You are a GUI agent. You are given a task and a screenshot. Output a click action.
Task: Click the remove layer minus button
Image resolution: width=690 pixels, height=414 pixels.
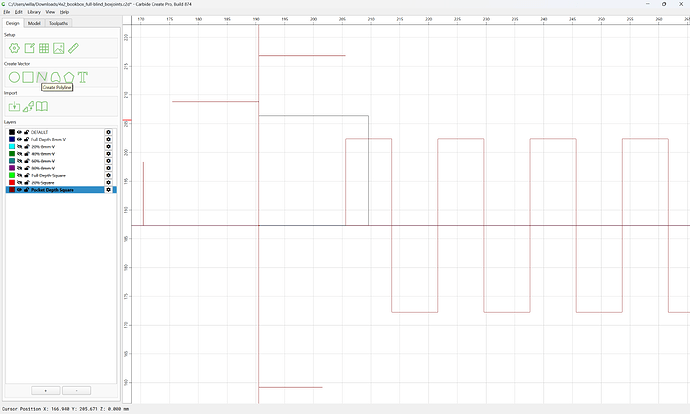tap(77, 391)
